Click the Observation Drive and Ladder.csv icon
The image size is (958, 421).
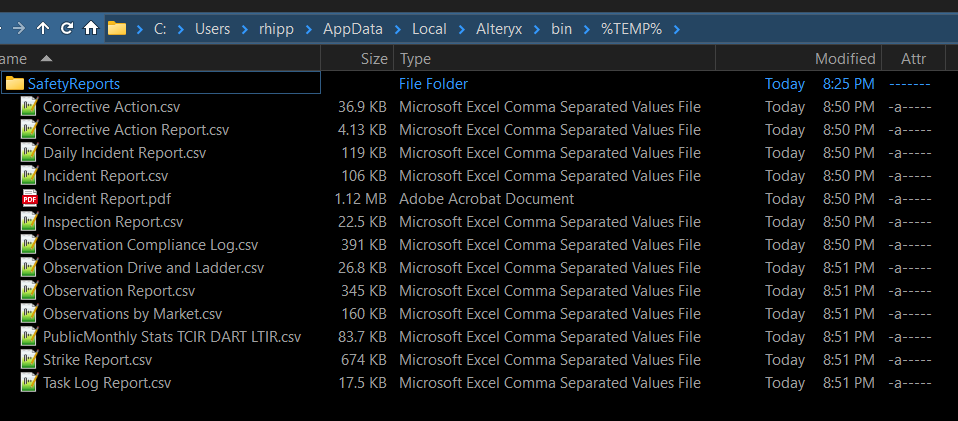29,268
